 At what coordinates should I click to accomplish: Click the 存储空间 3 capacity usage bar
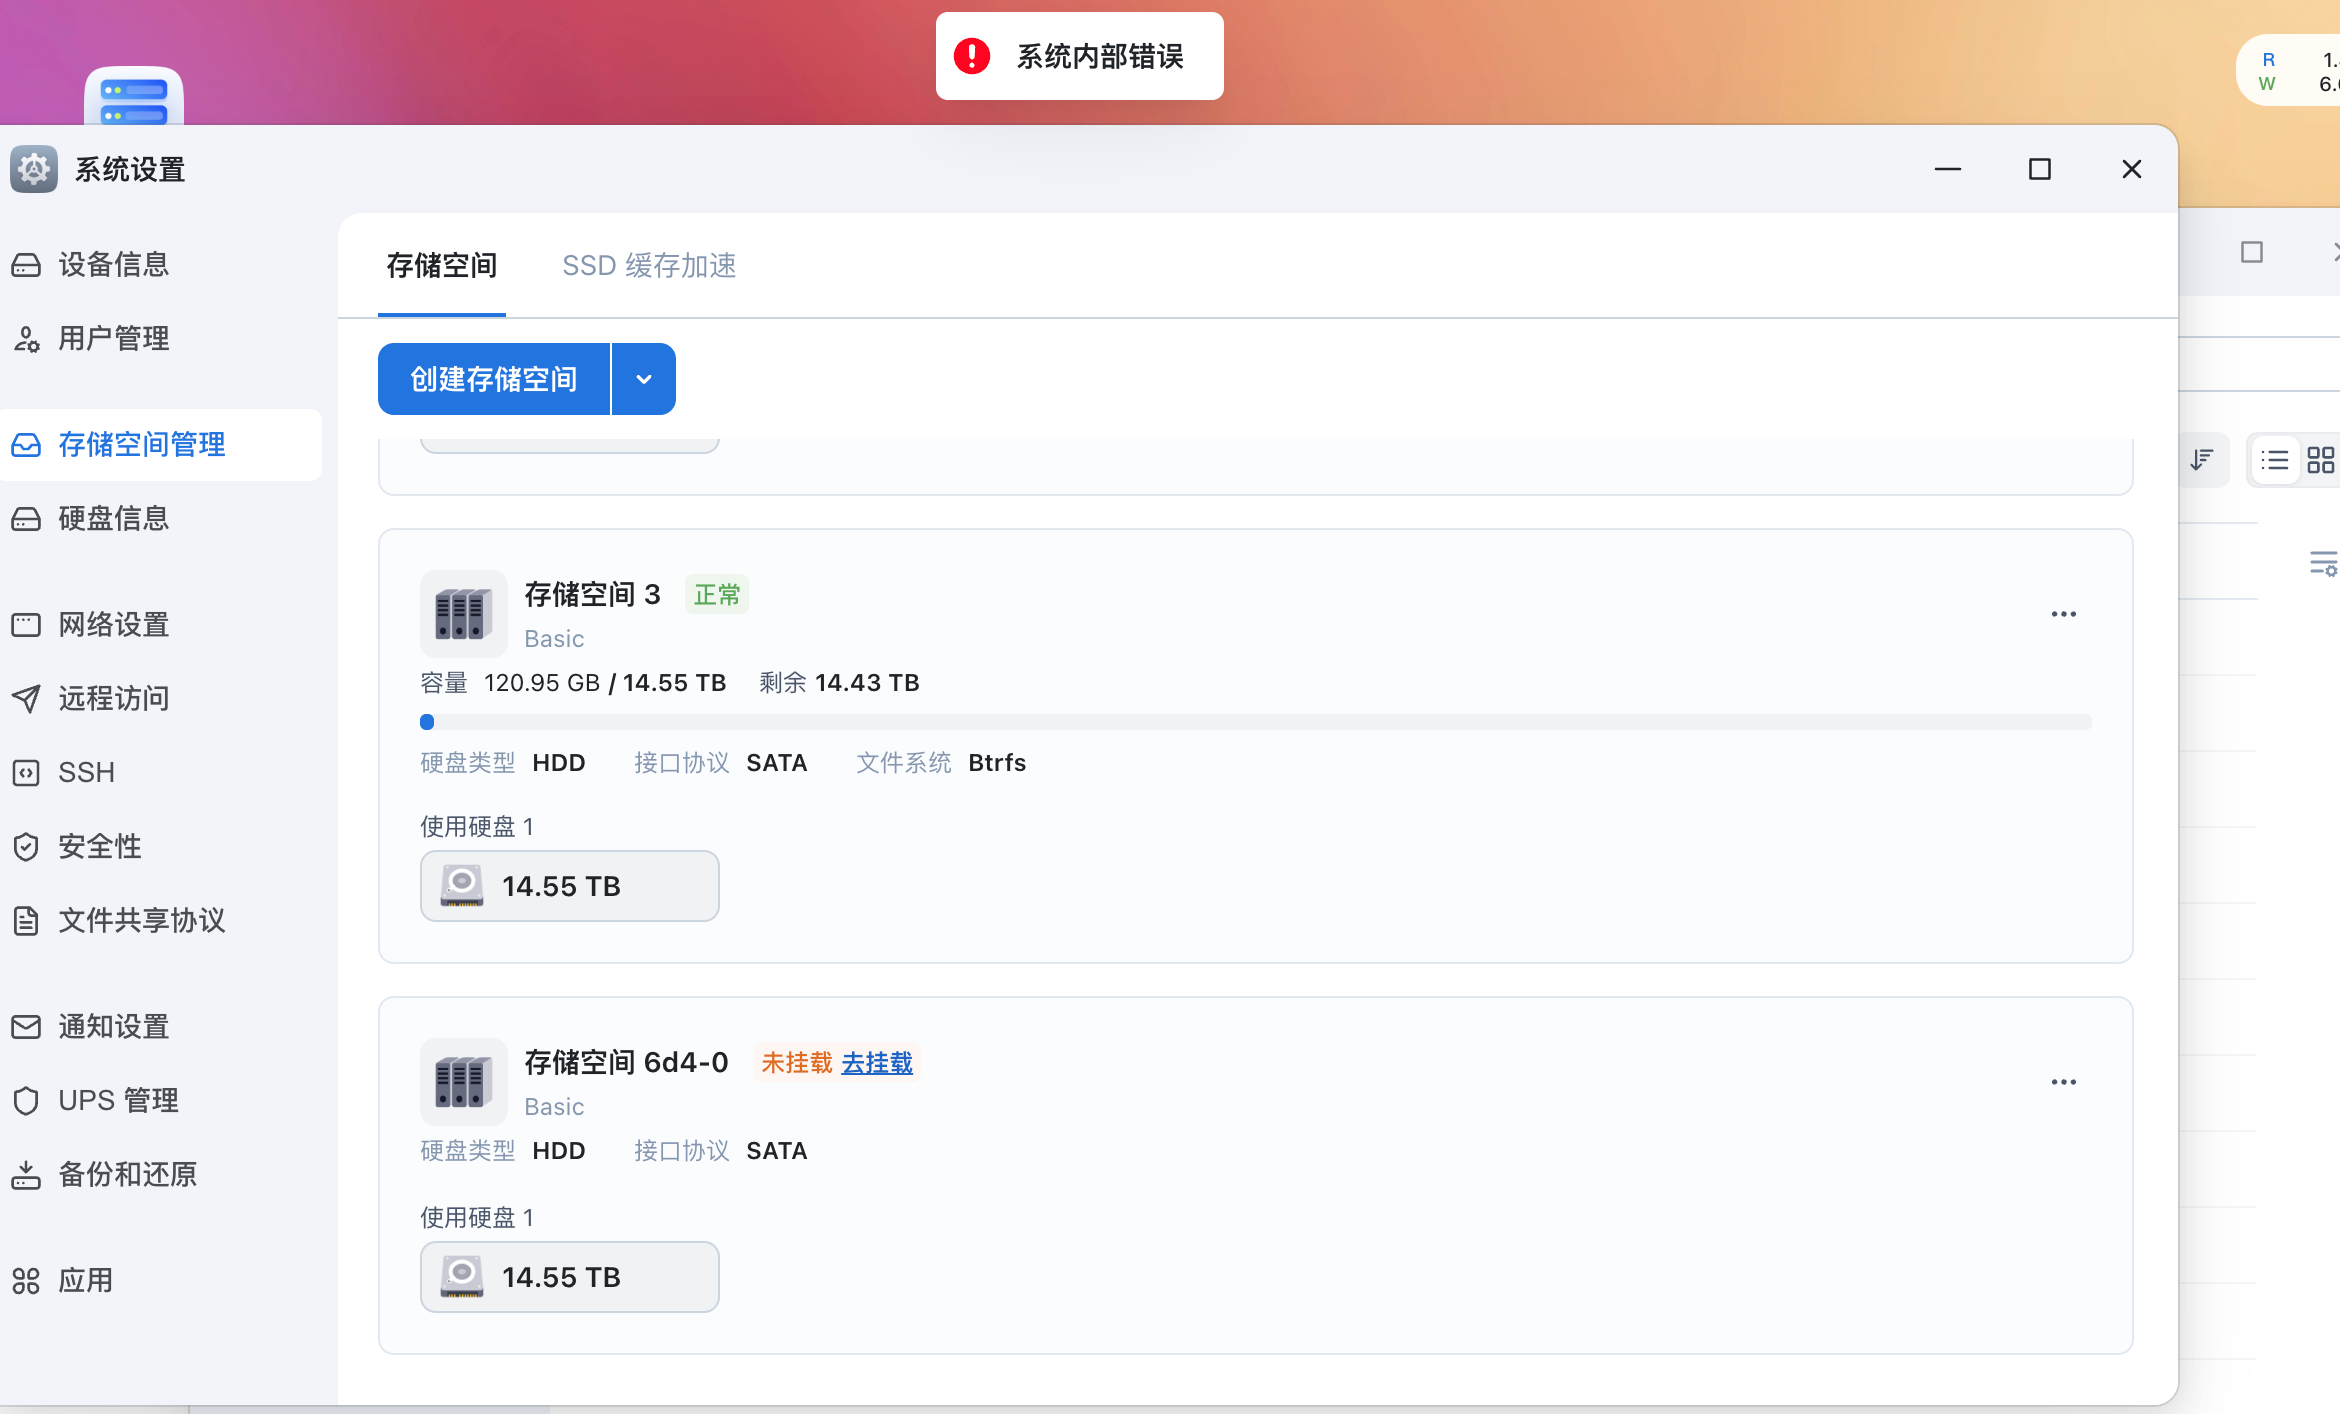coord(1255,722)
